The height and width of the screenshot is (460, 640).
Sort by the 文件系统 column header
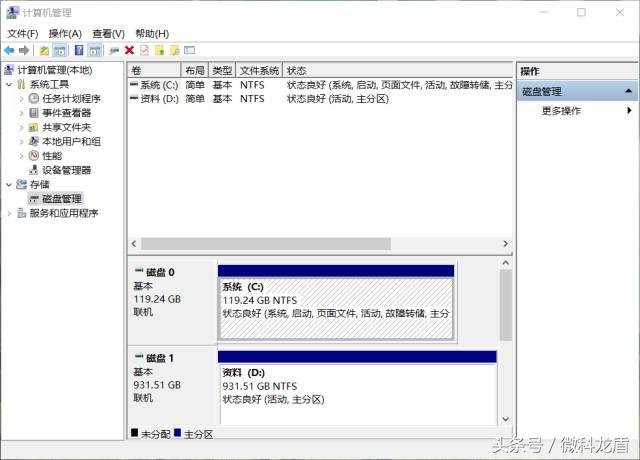click(x=259, y=71)
